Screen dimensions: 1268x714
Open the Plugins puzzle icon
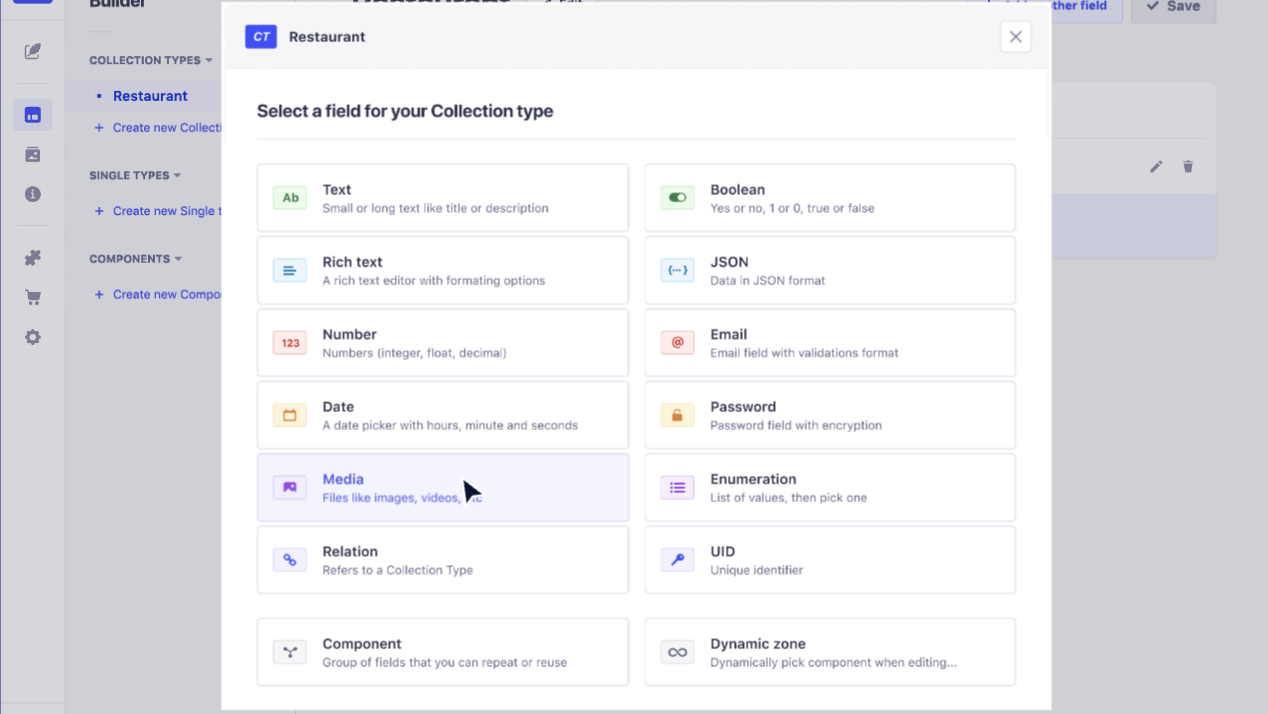[32, 256]
